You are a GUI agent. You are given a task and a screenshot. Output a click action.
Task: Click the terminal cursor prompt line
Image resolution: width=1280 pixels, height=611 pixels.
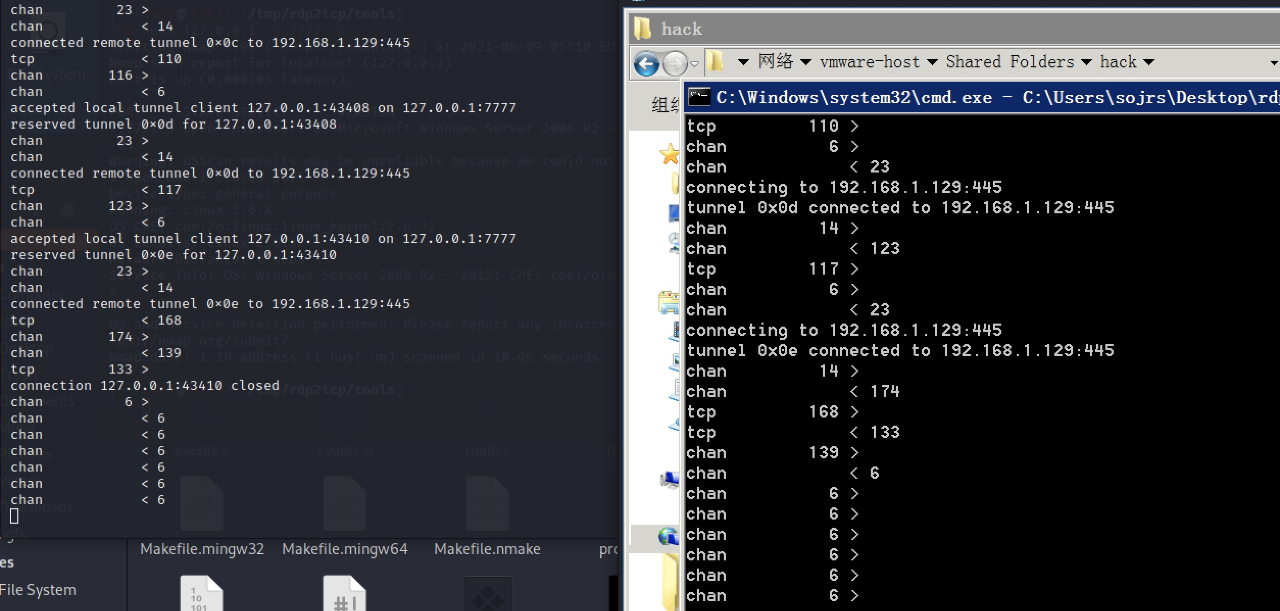14,516
